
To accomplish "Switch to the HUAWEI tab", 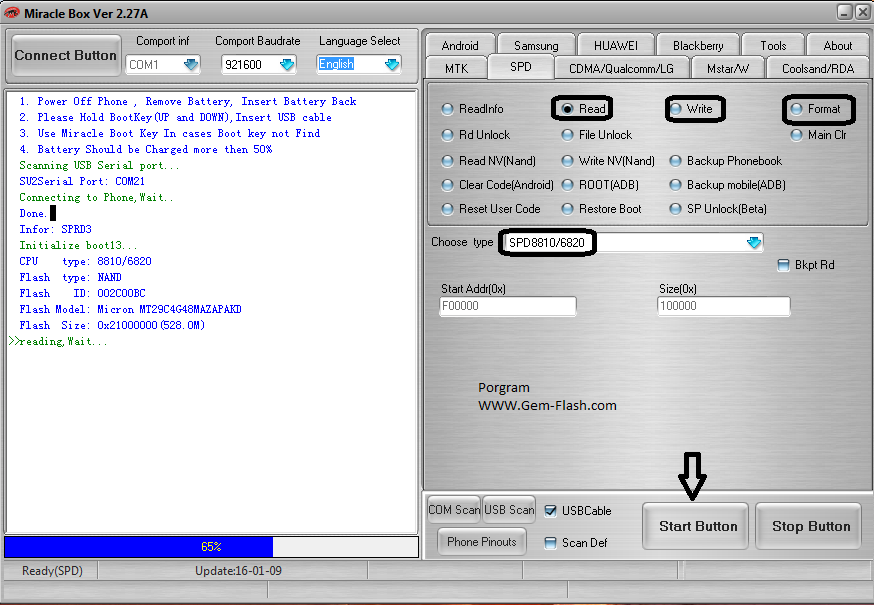I will pyautogui.click(x=616, y=46).
